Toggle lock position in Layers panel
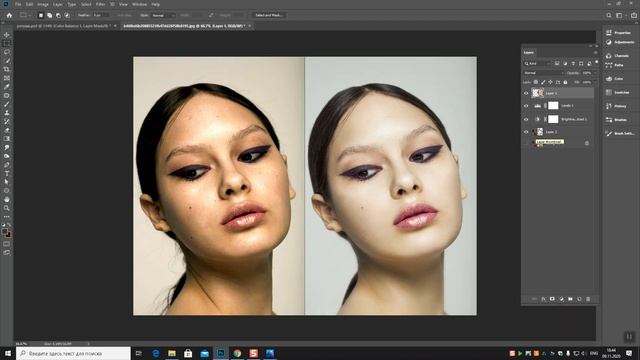Image resolution: width=640 pixels, height=360 pixels. pos(550,82)
